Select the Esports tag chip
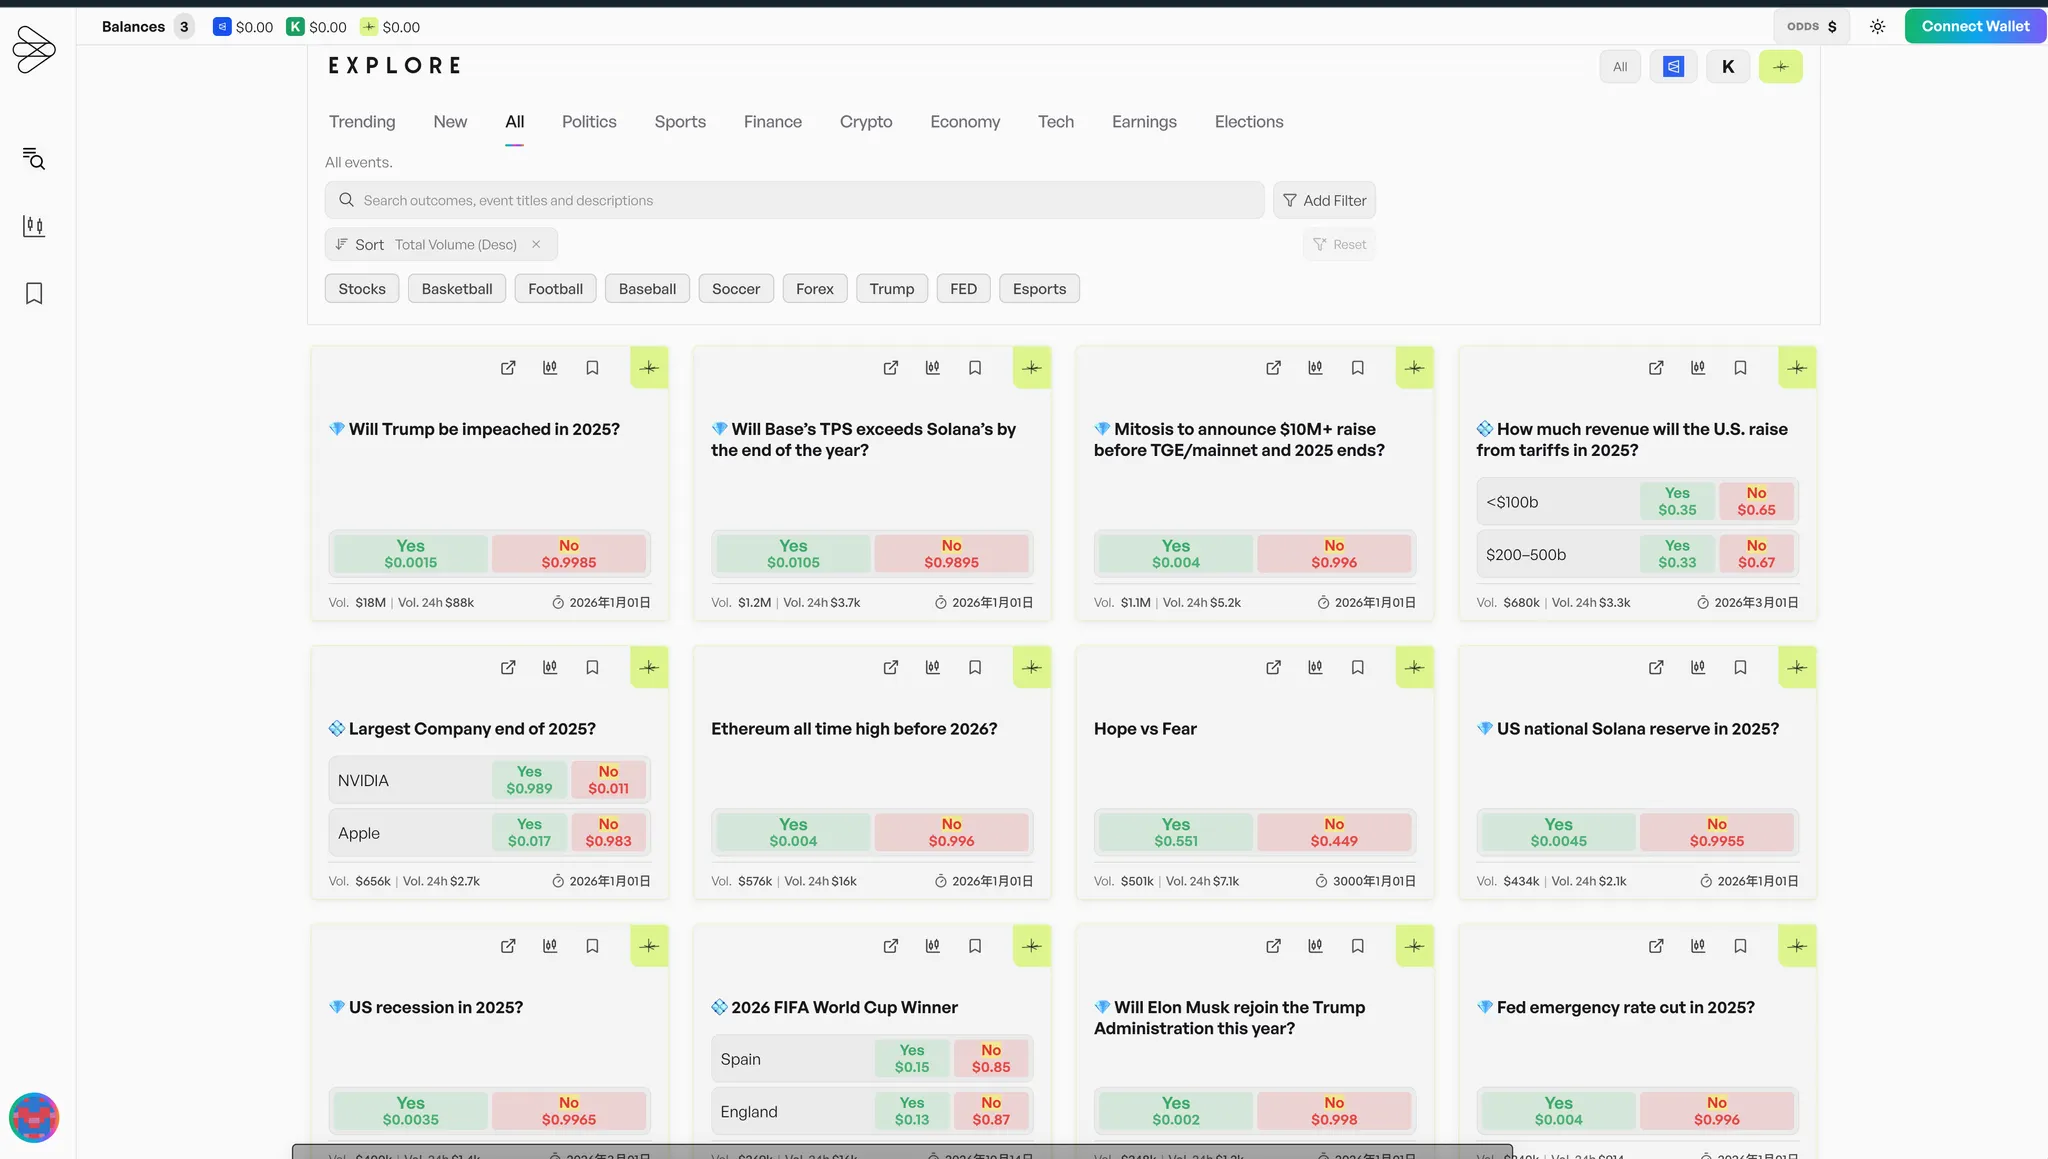This screenshot has width=2048, height=1159. pos(1038,289)
